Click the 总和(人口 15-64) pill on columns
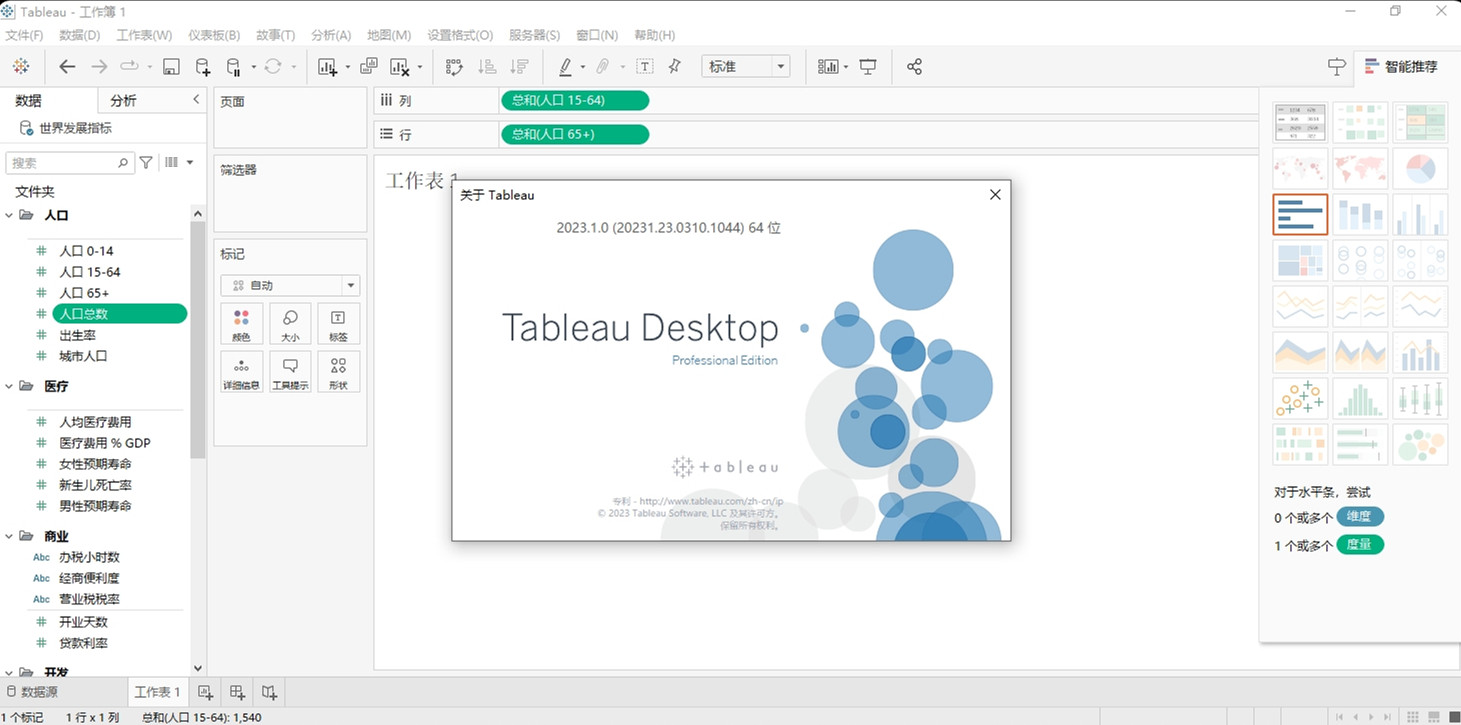Screen dimensions: 1461x725 (575, 100)
